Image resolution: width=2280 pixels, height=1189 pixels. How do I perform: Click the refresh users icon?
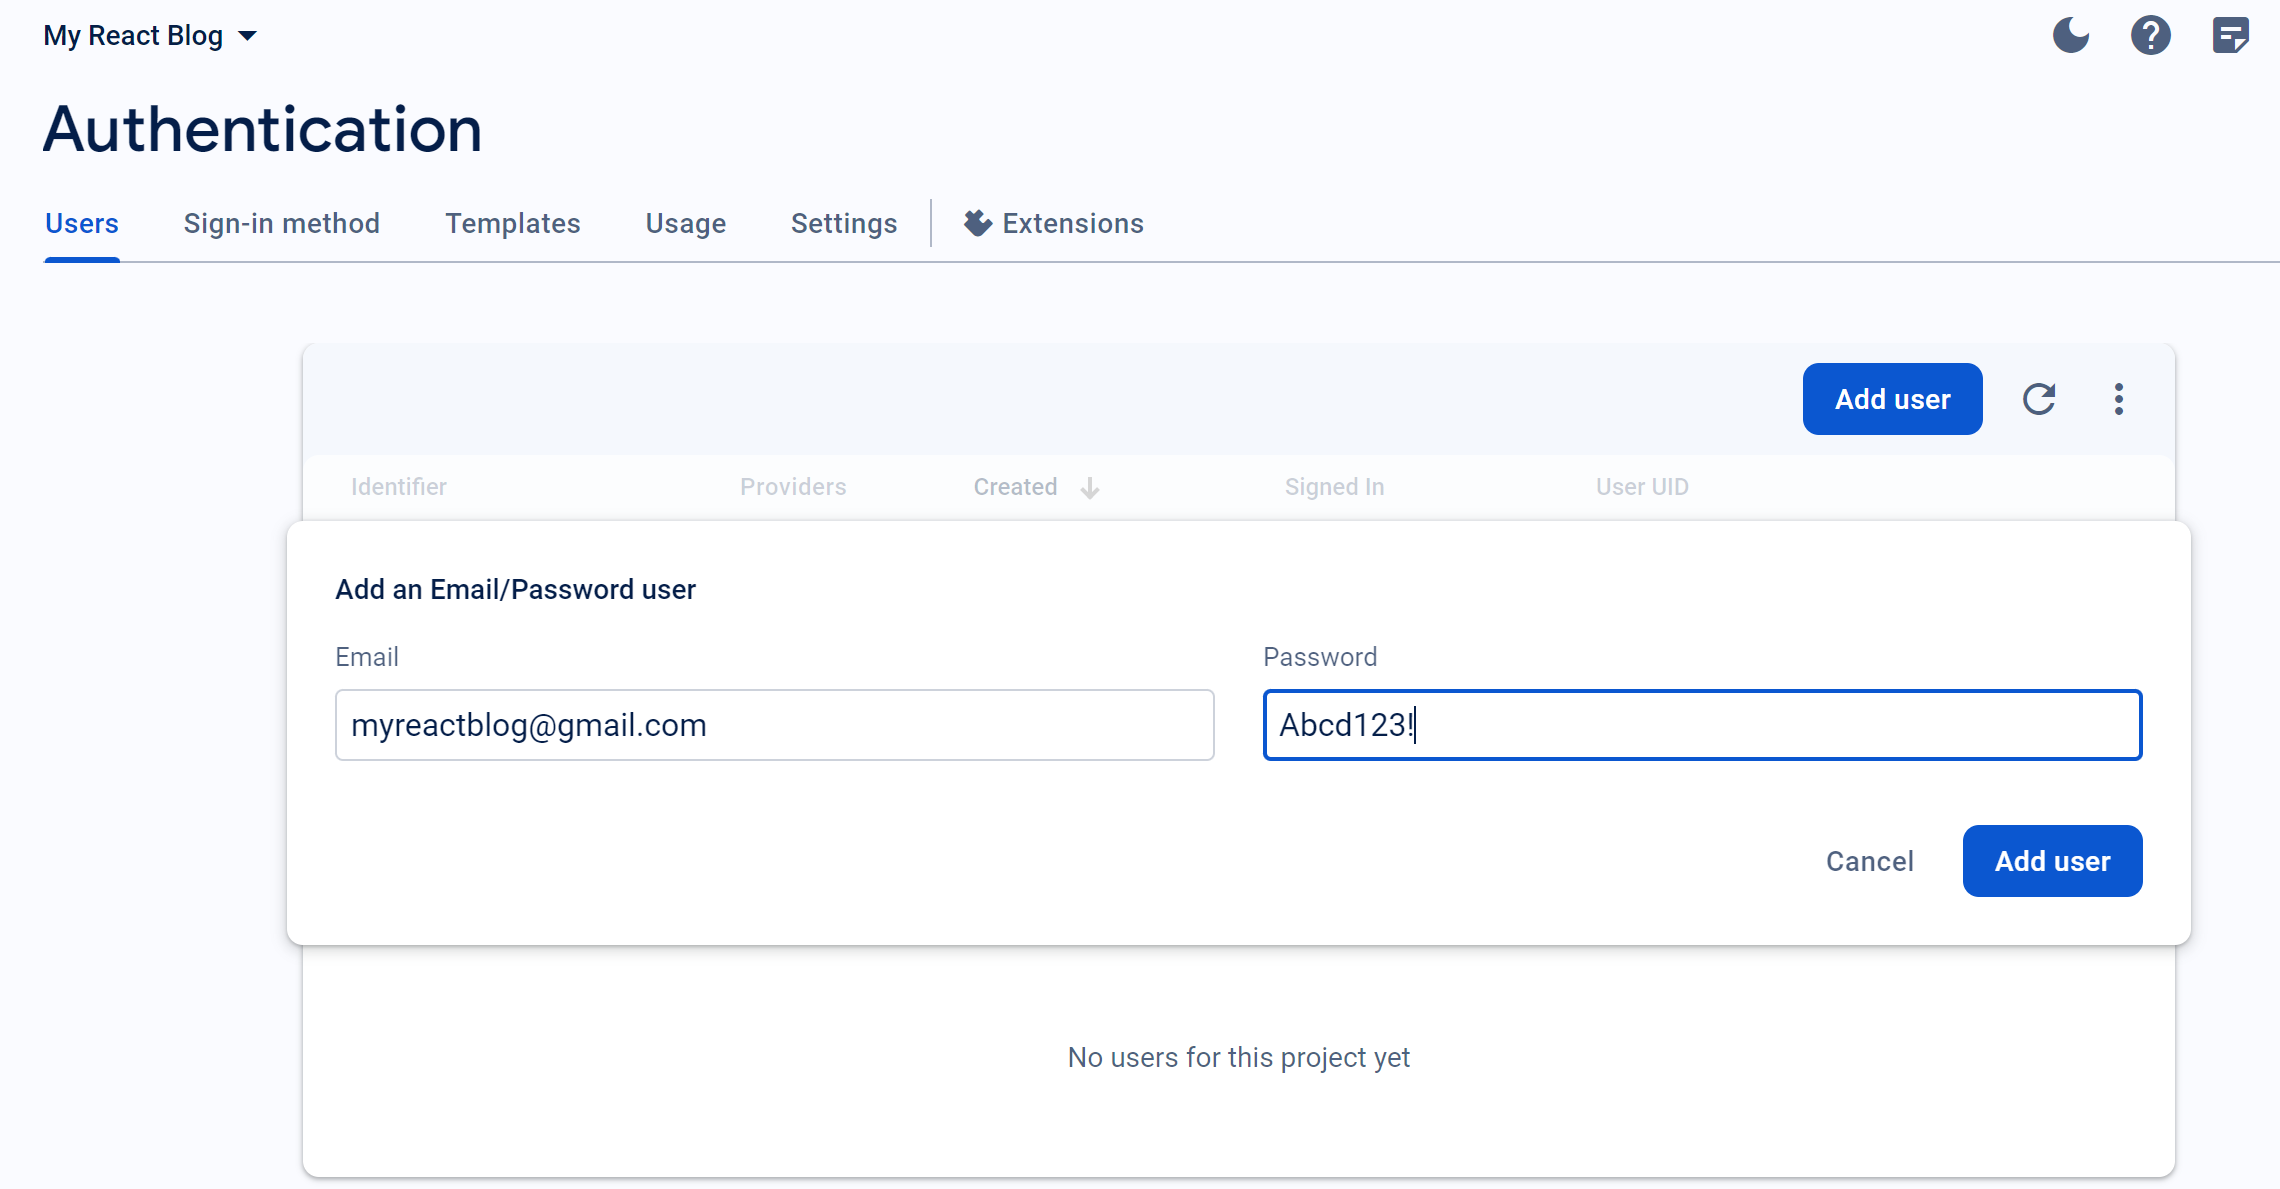(x=2039, y=399)
